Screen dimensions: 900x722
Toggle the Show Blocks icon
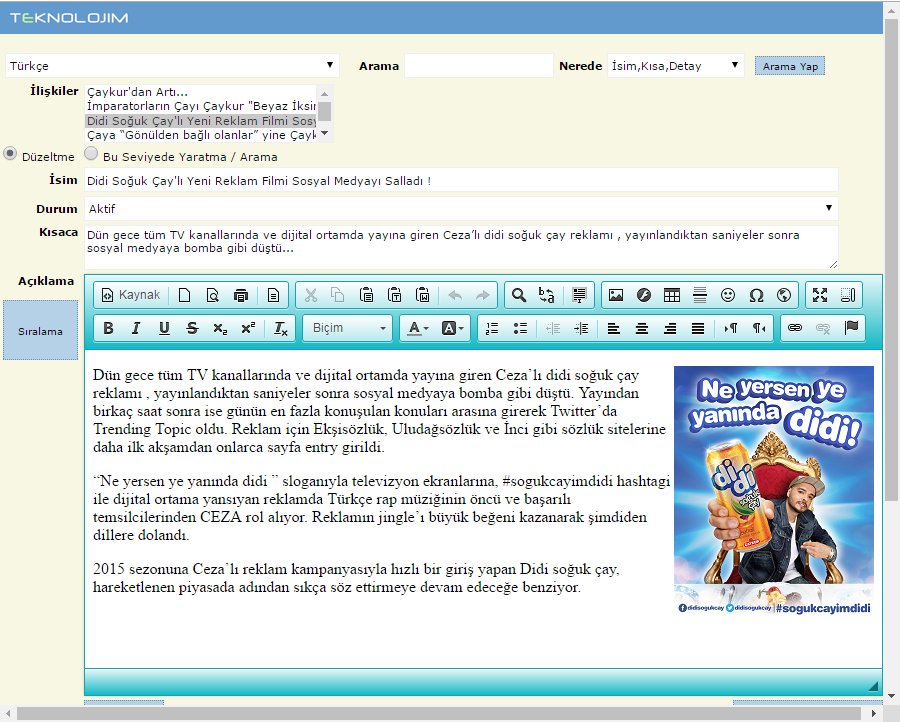coord(848,295)
